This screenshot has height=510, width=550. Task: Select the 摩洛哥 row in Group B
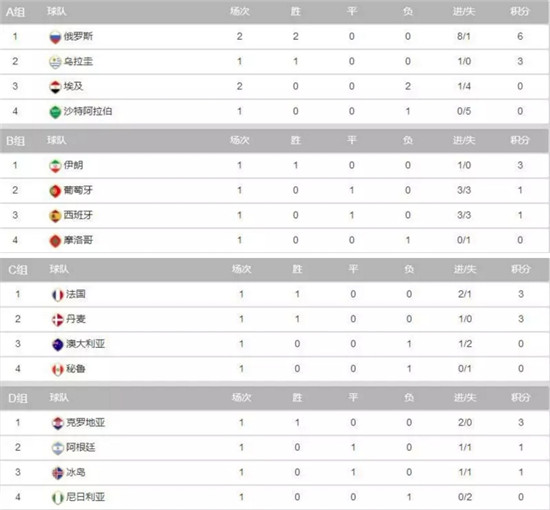point(274,240)
